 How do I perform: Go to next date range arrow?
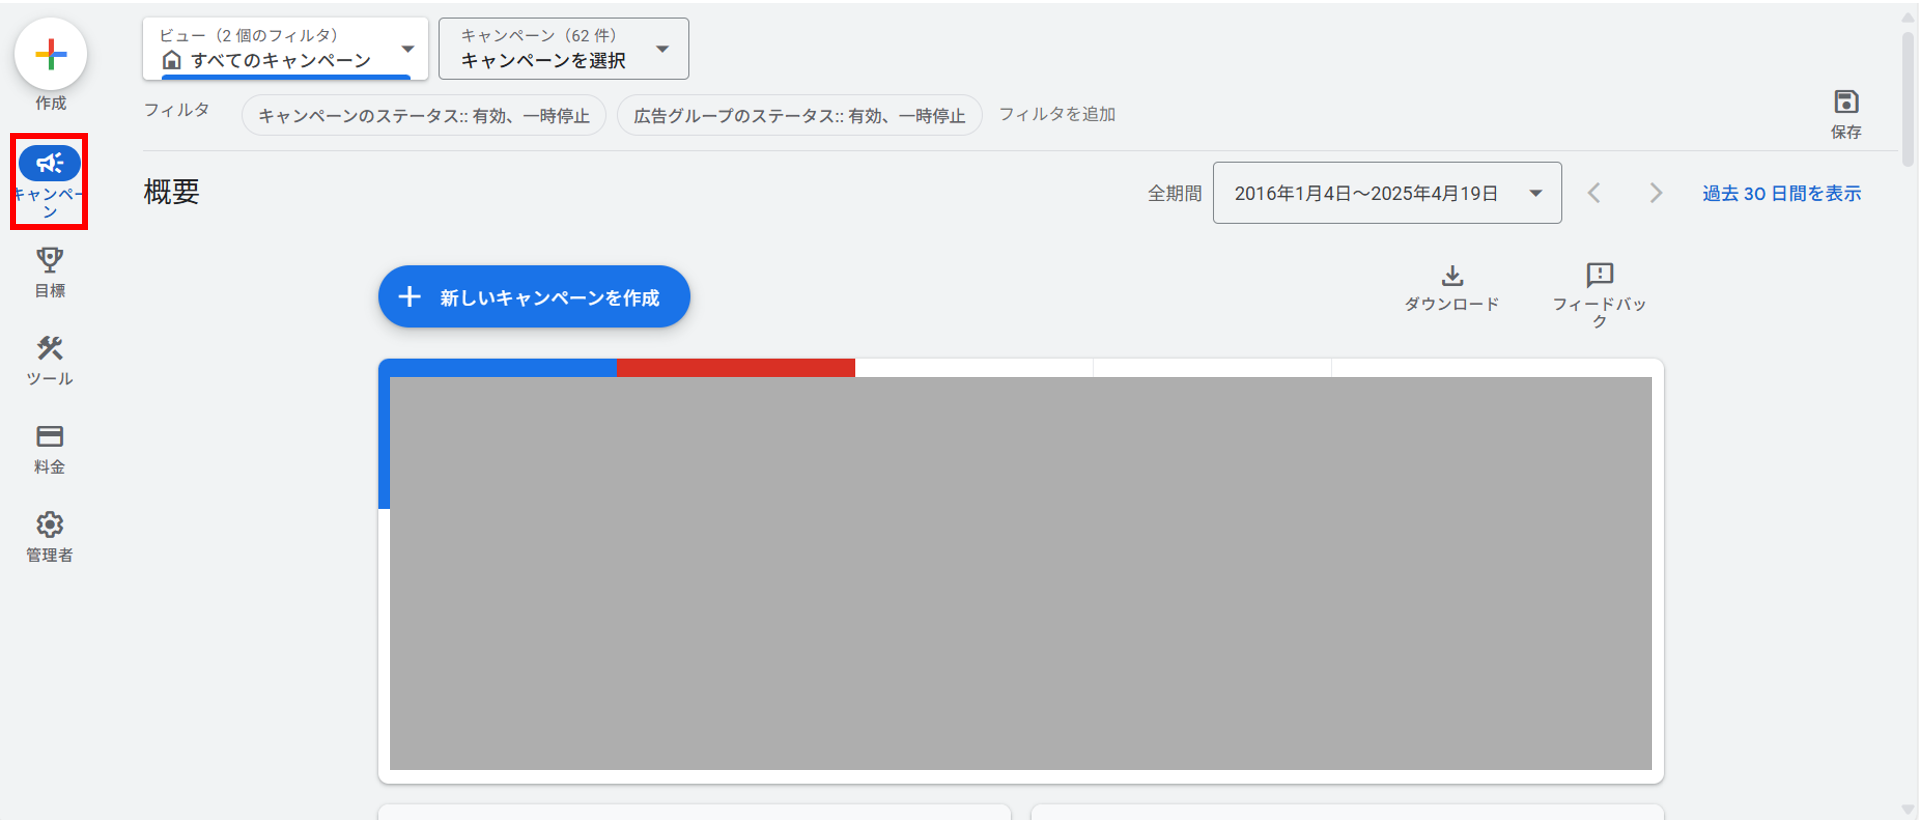(1655, 193)
